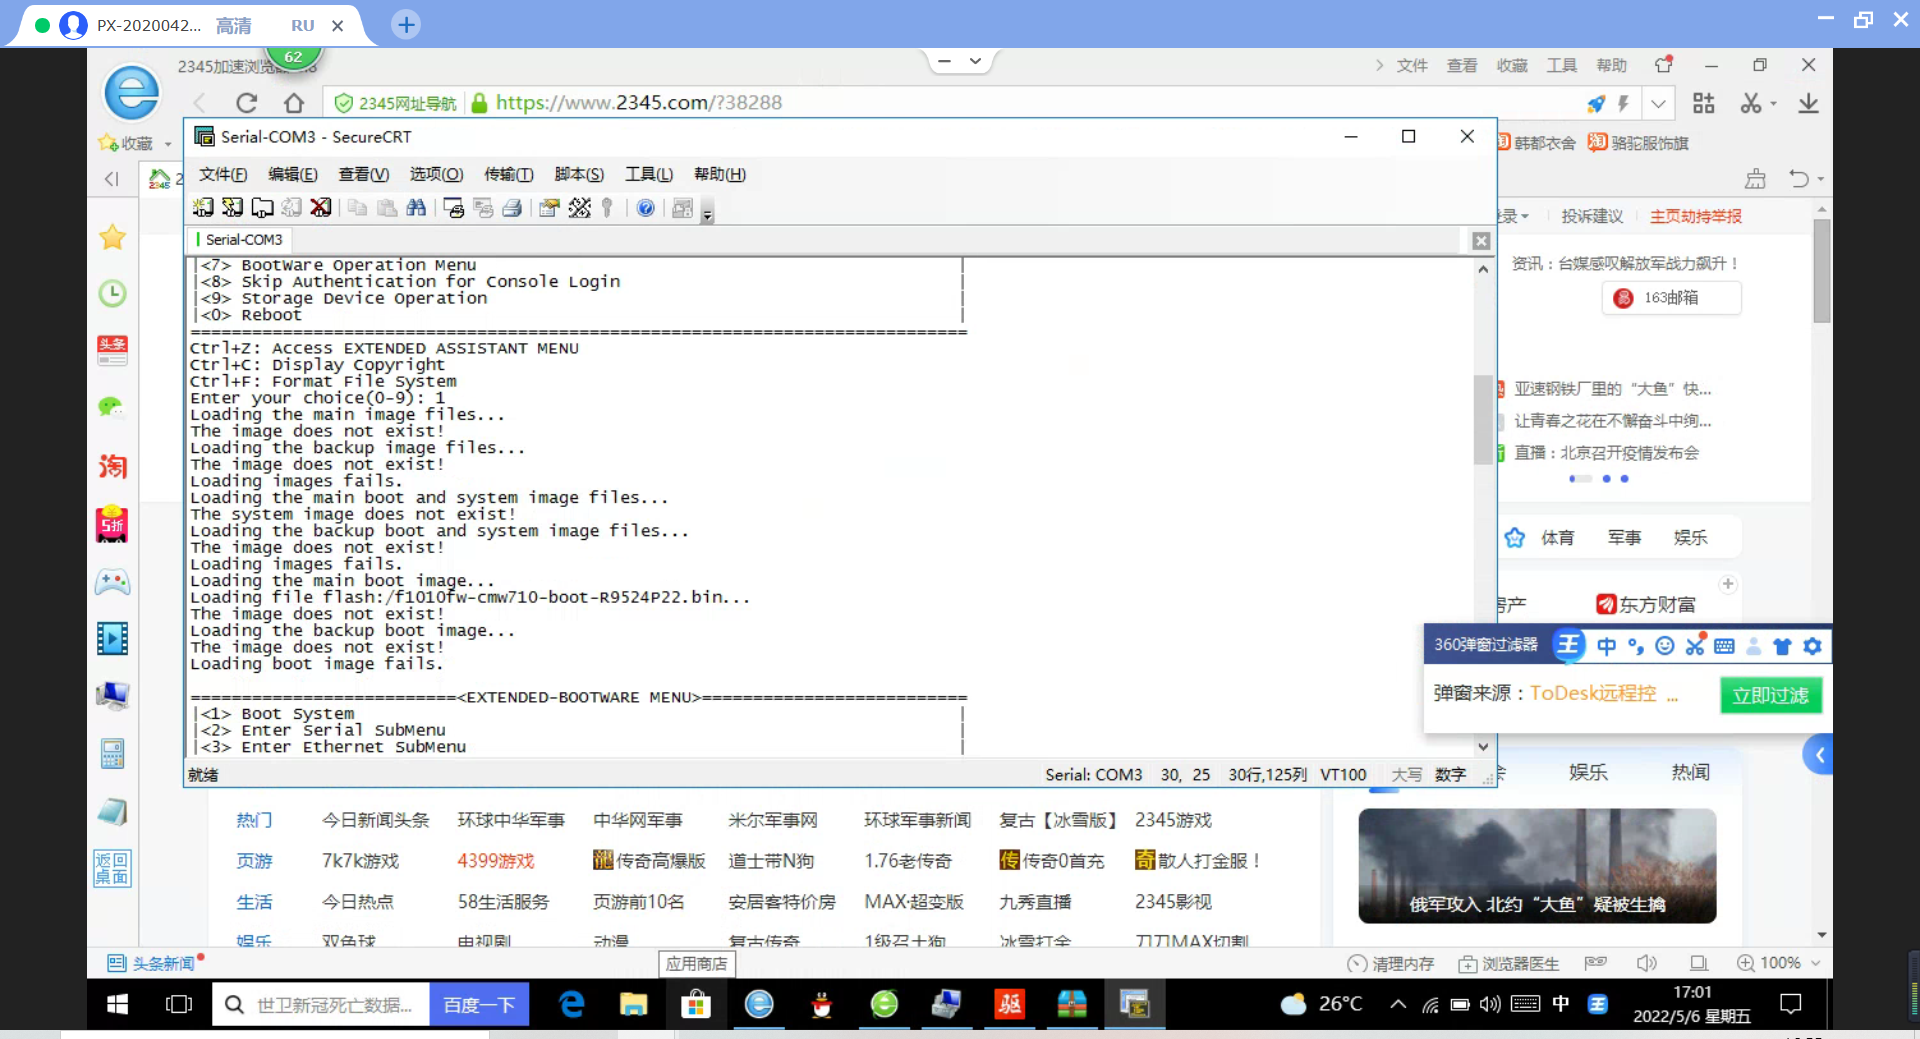Open Session Options icon in SecureCRT toolbar
Image resolution: width=1920 pixels, height=1039 pixels.
pyautogui.click(x=549, y=207)
